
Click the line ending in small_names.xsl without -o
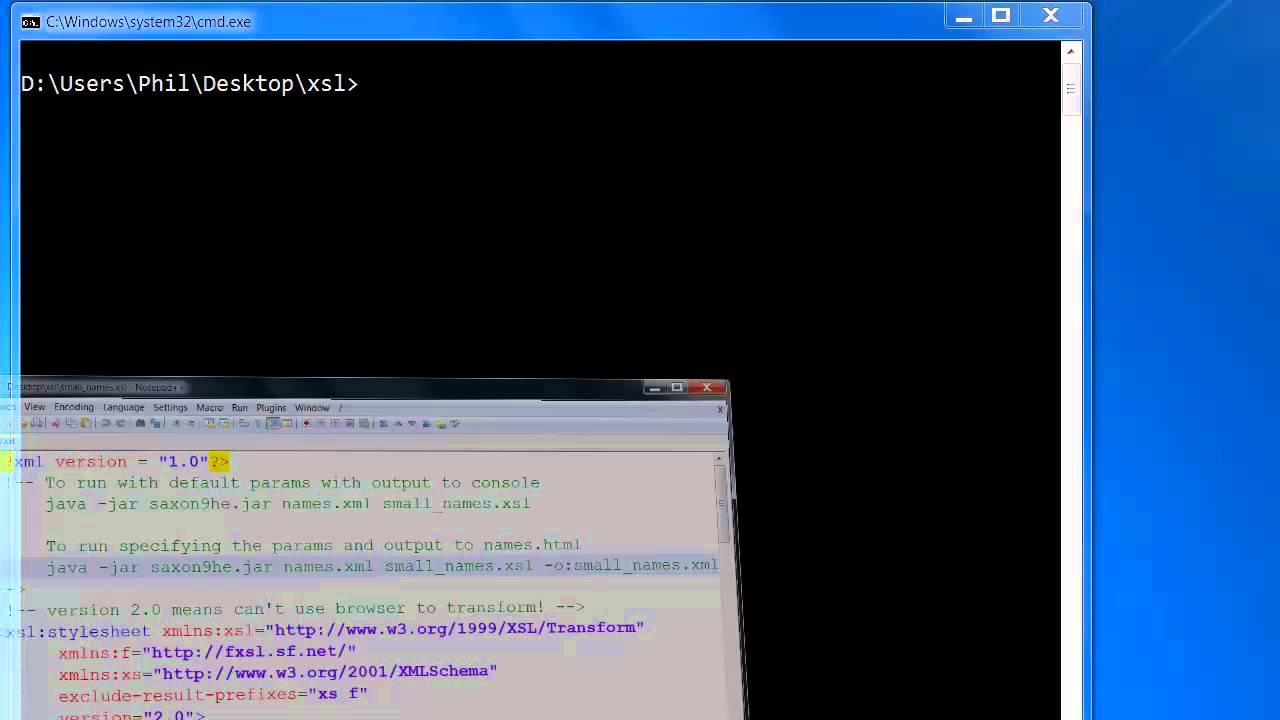coord(288,503)
